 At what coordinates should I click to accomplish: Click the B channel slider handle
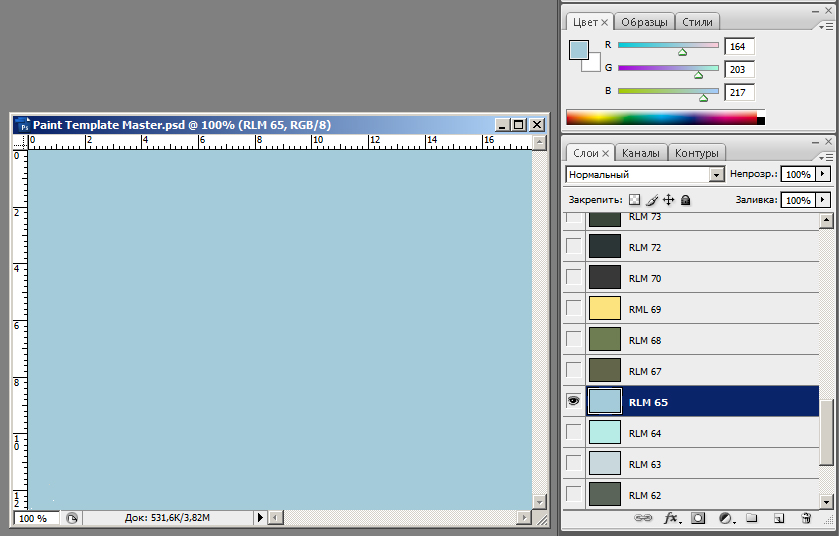(x=704, y=98)
